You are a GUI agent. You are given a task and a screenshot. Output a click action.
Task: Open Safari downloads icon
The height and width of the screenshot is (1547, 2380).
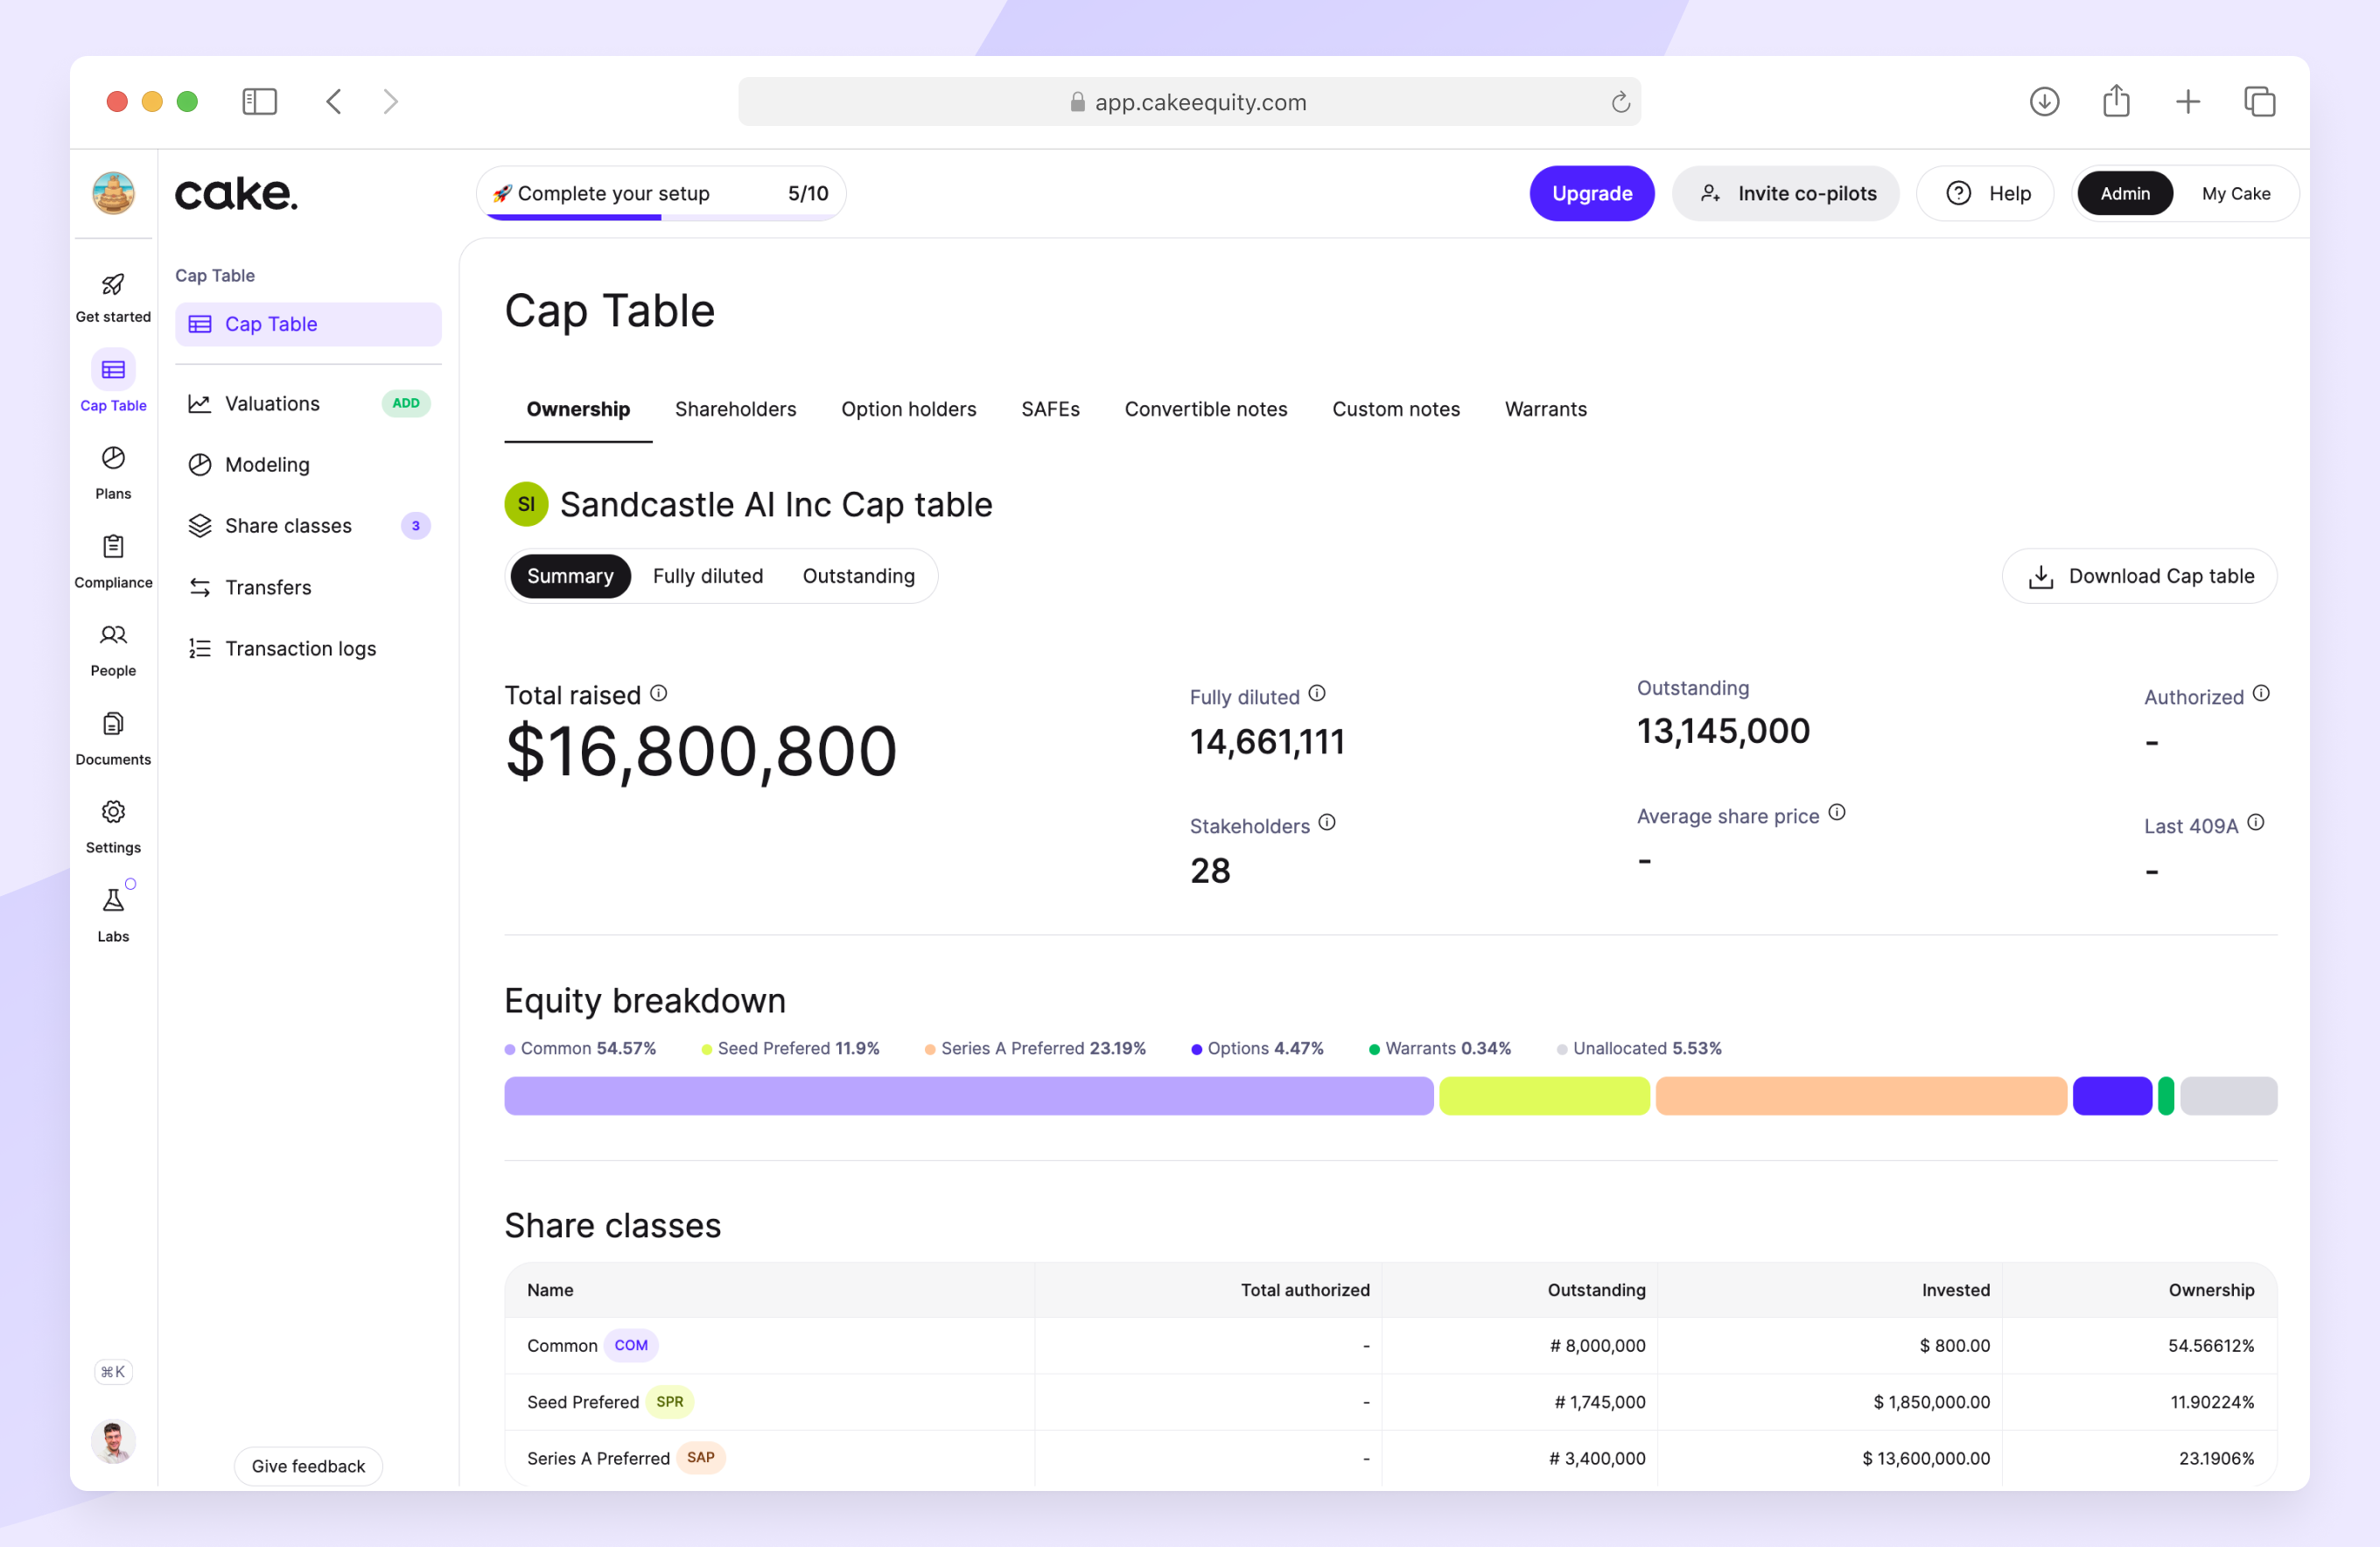pos(2045,101)
